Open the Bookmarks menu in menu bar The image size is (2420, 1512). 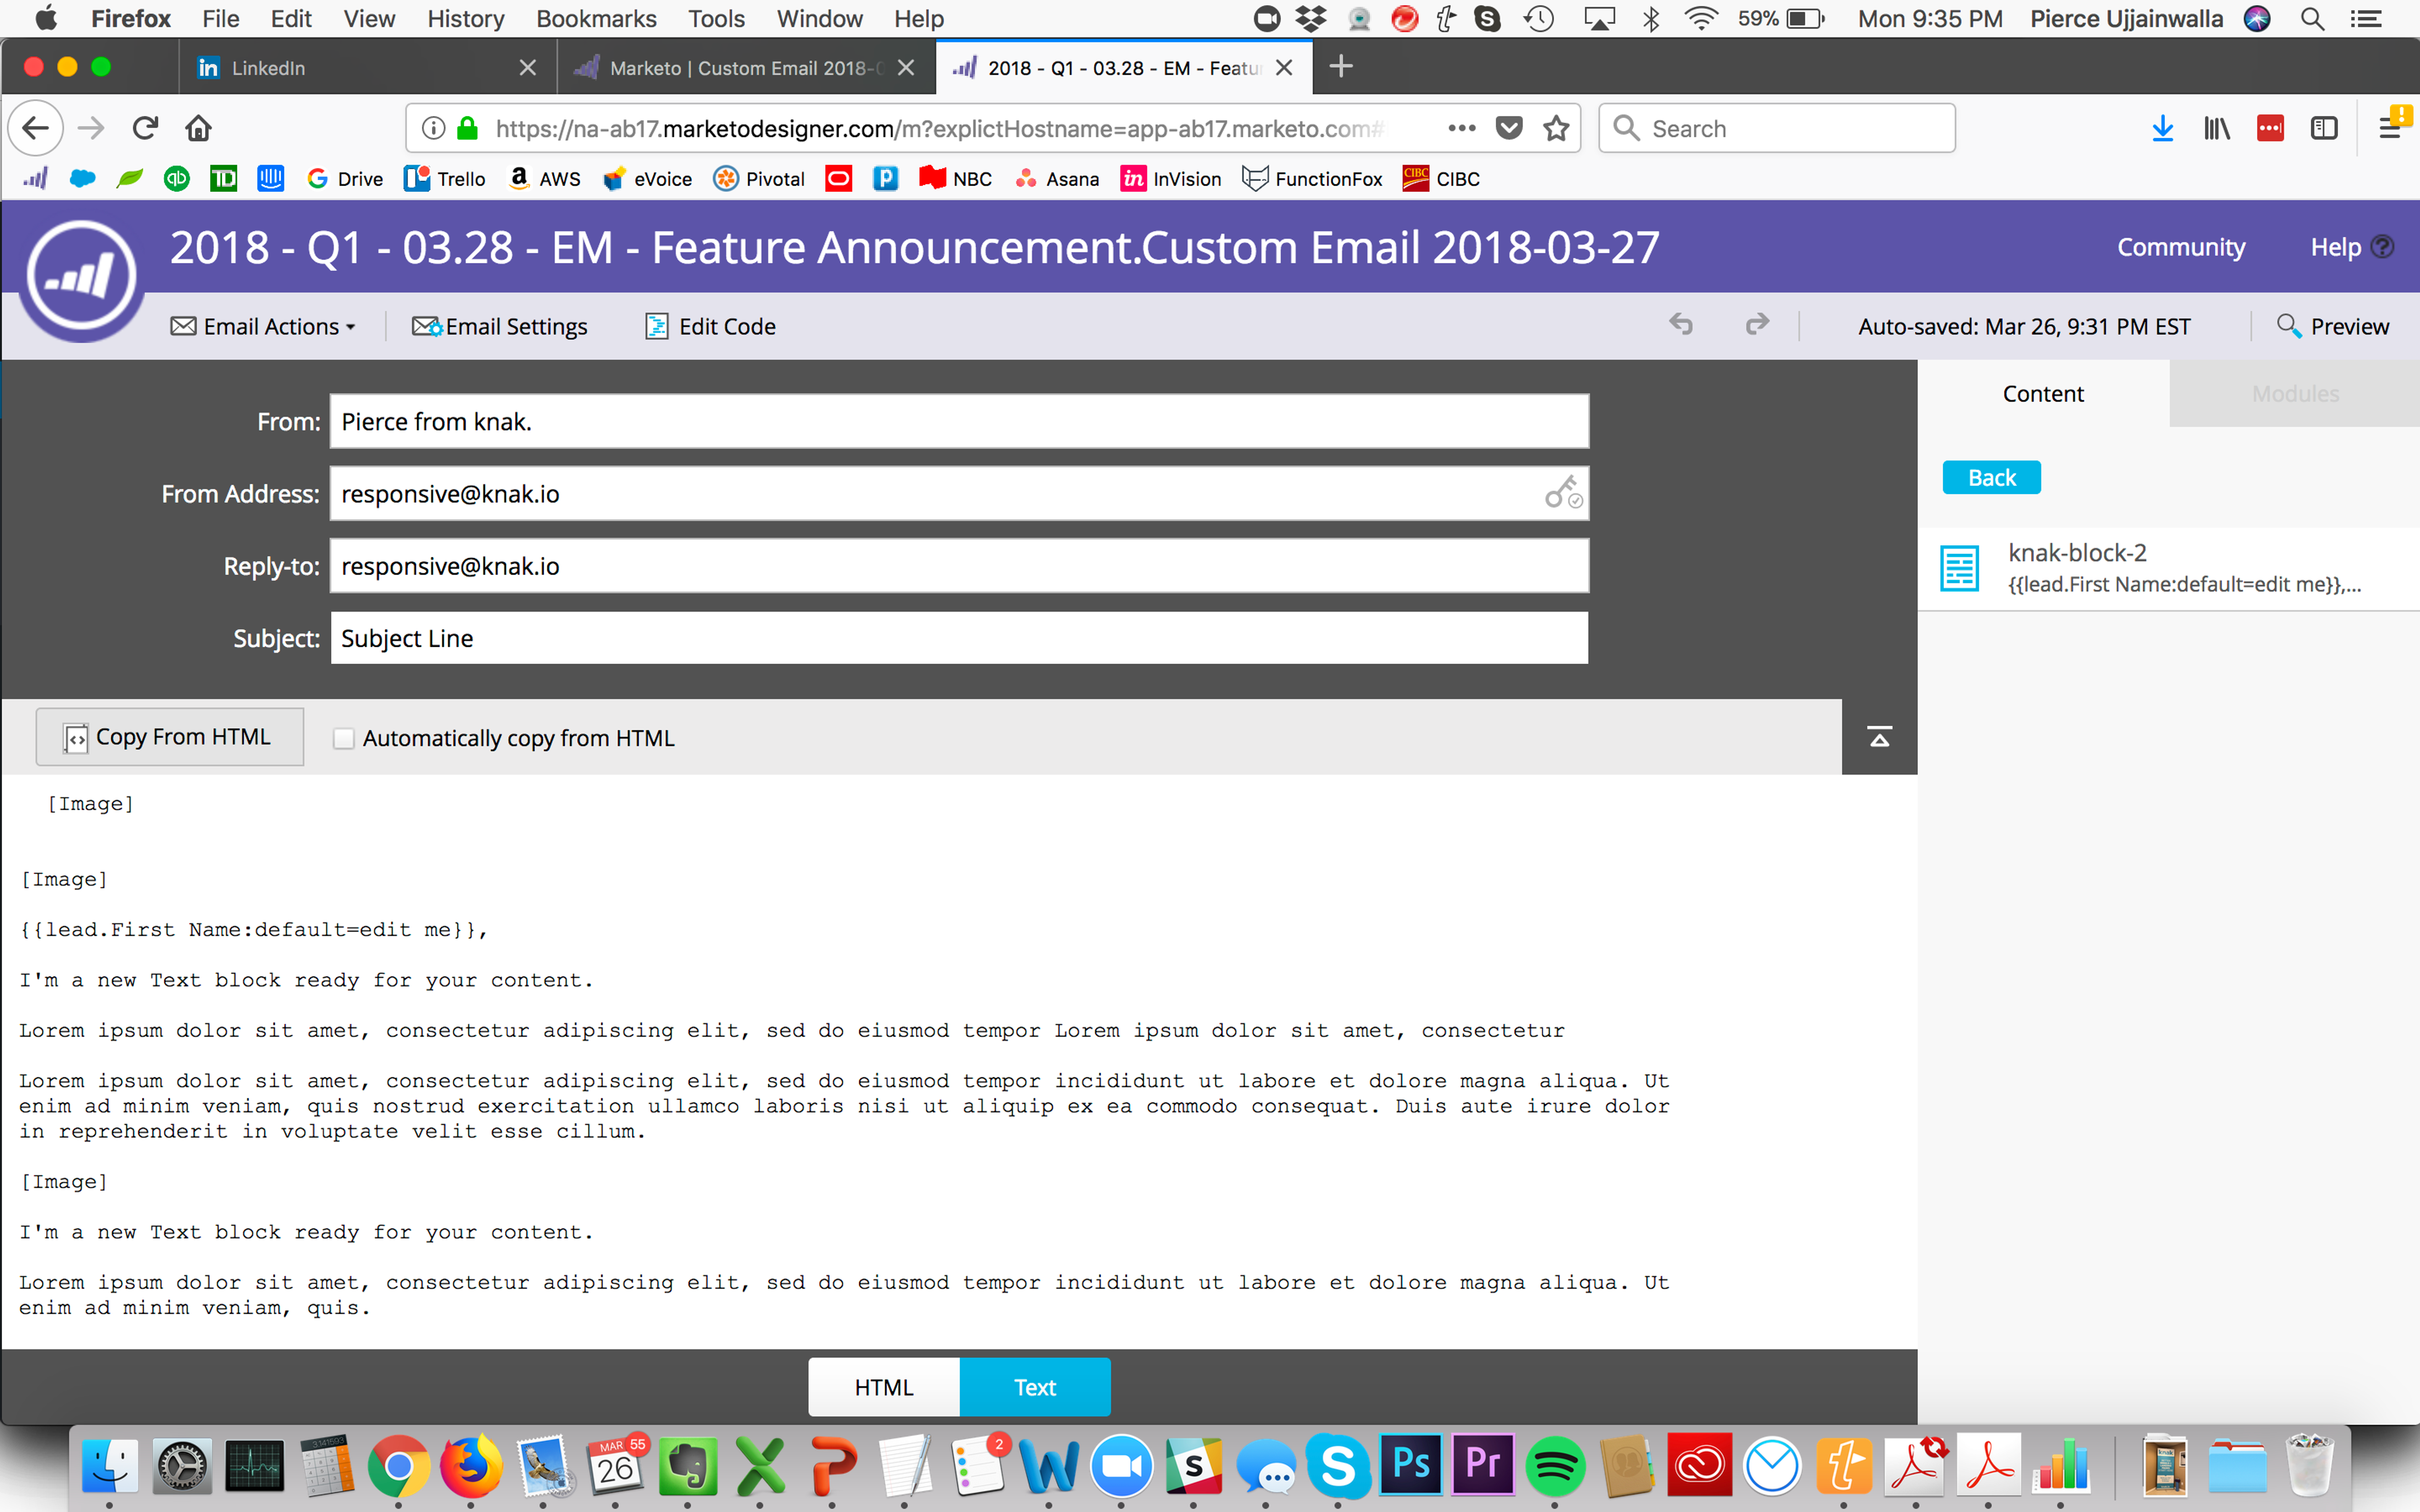596,19
